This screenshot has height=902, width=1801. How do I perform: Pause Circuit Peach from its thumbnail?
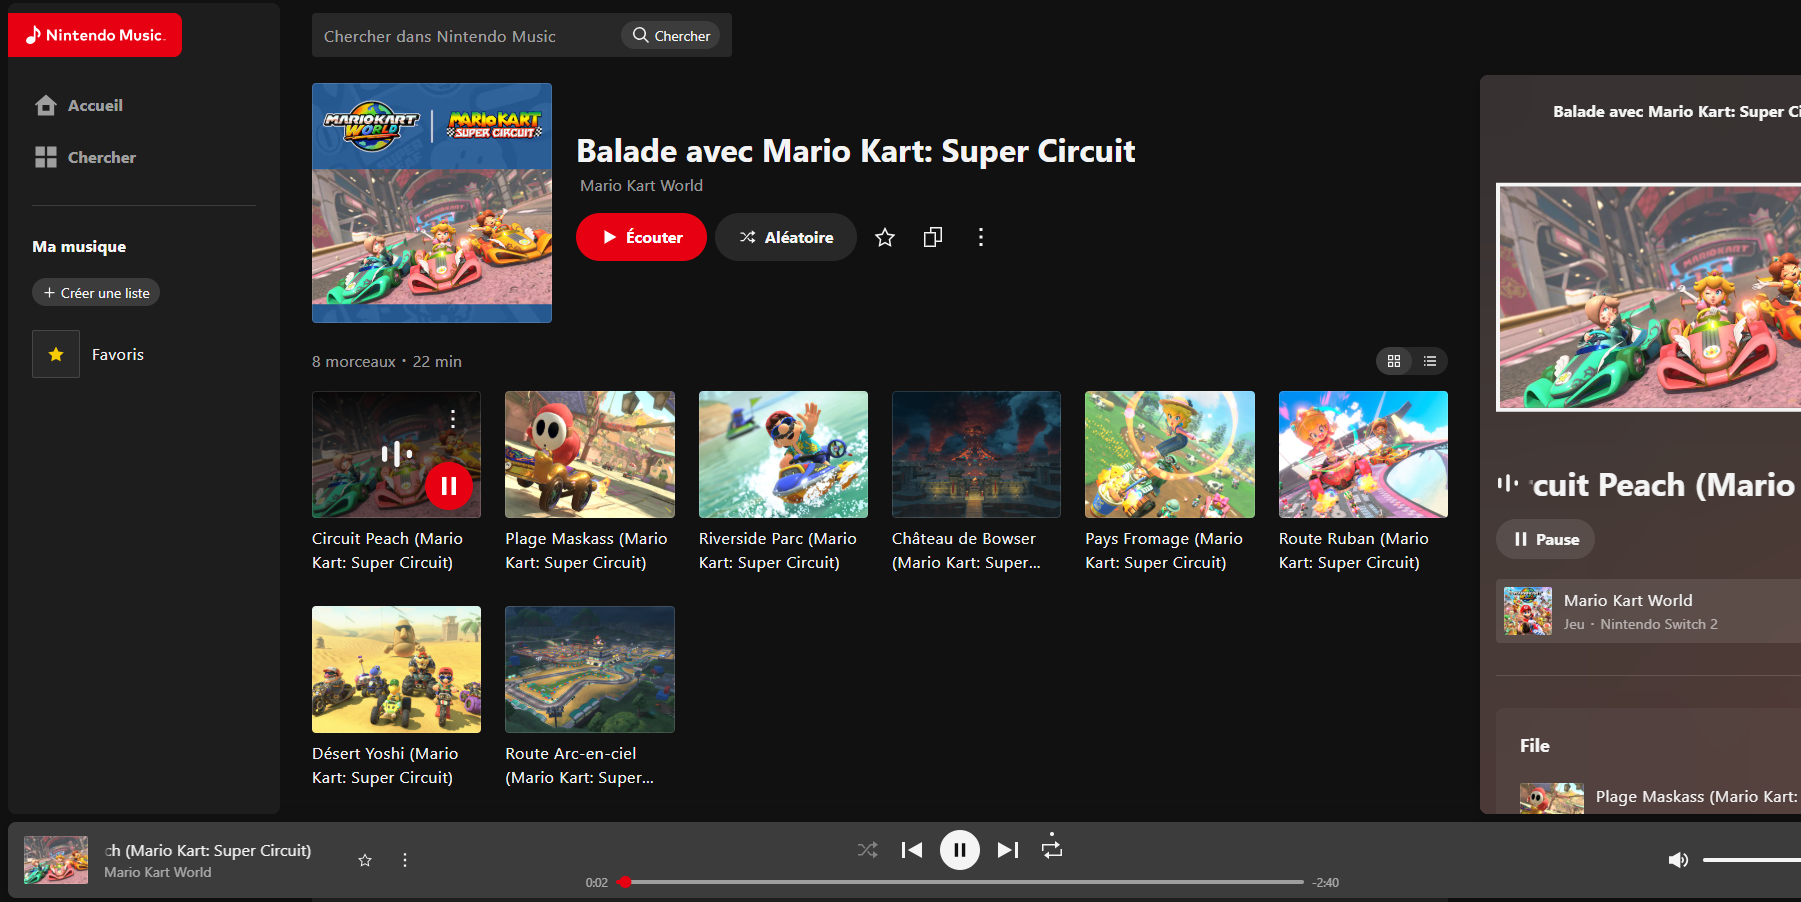[449, 486]
